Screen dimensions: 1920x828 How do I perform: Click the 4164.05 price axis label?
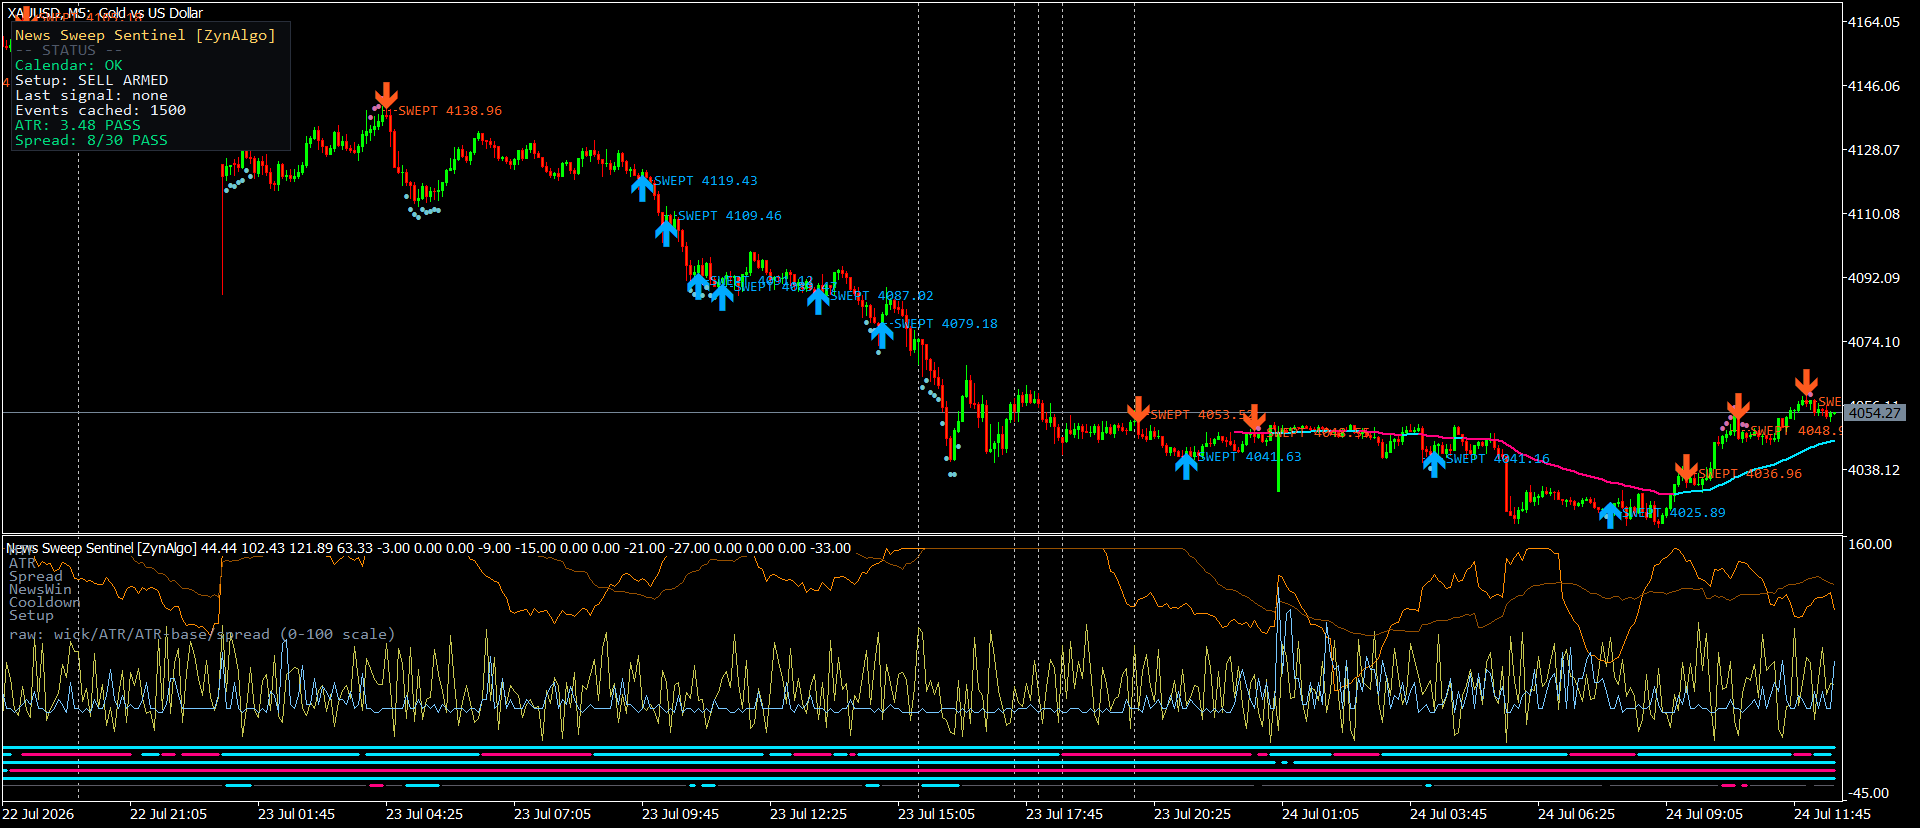[1874, 22]
